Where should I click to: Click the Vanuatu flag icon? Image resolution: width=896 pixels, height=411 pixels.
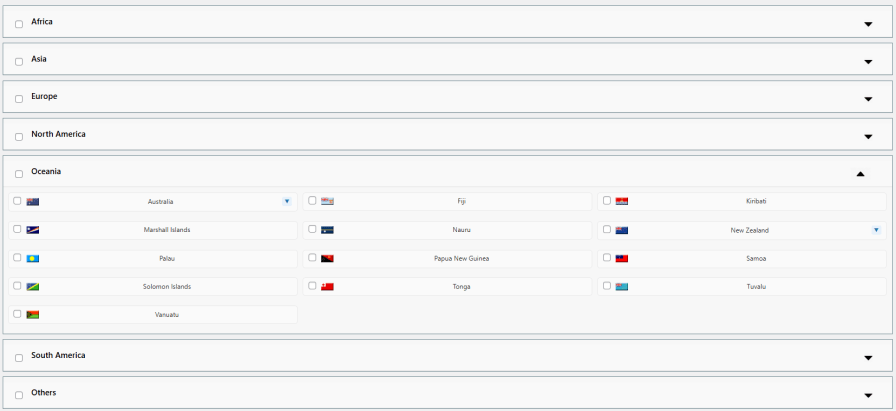tap(33, 314)
